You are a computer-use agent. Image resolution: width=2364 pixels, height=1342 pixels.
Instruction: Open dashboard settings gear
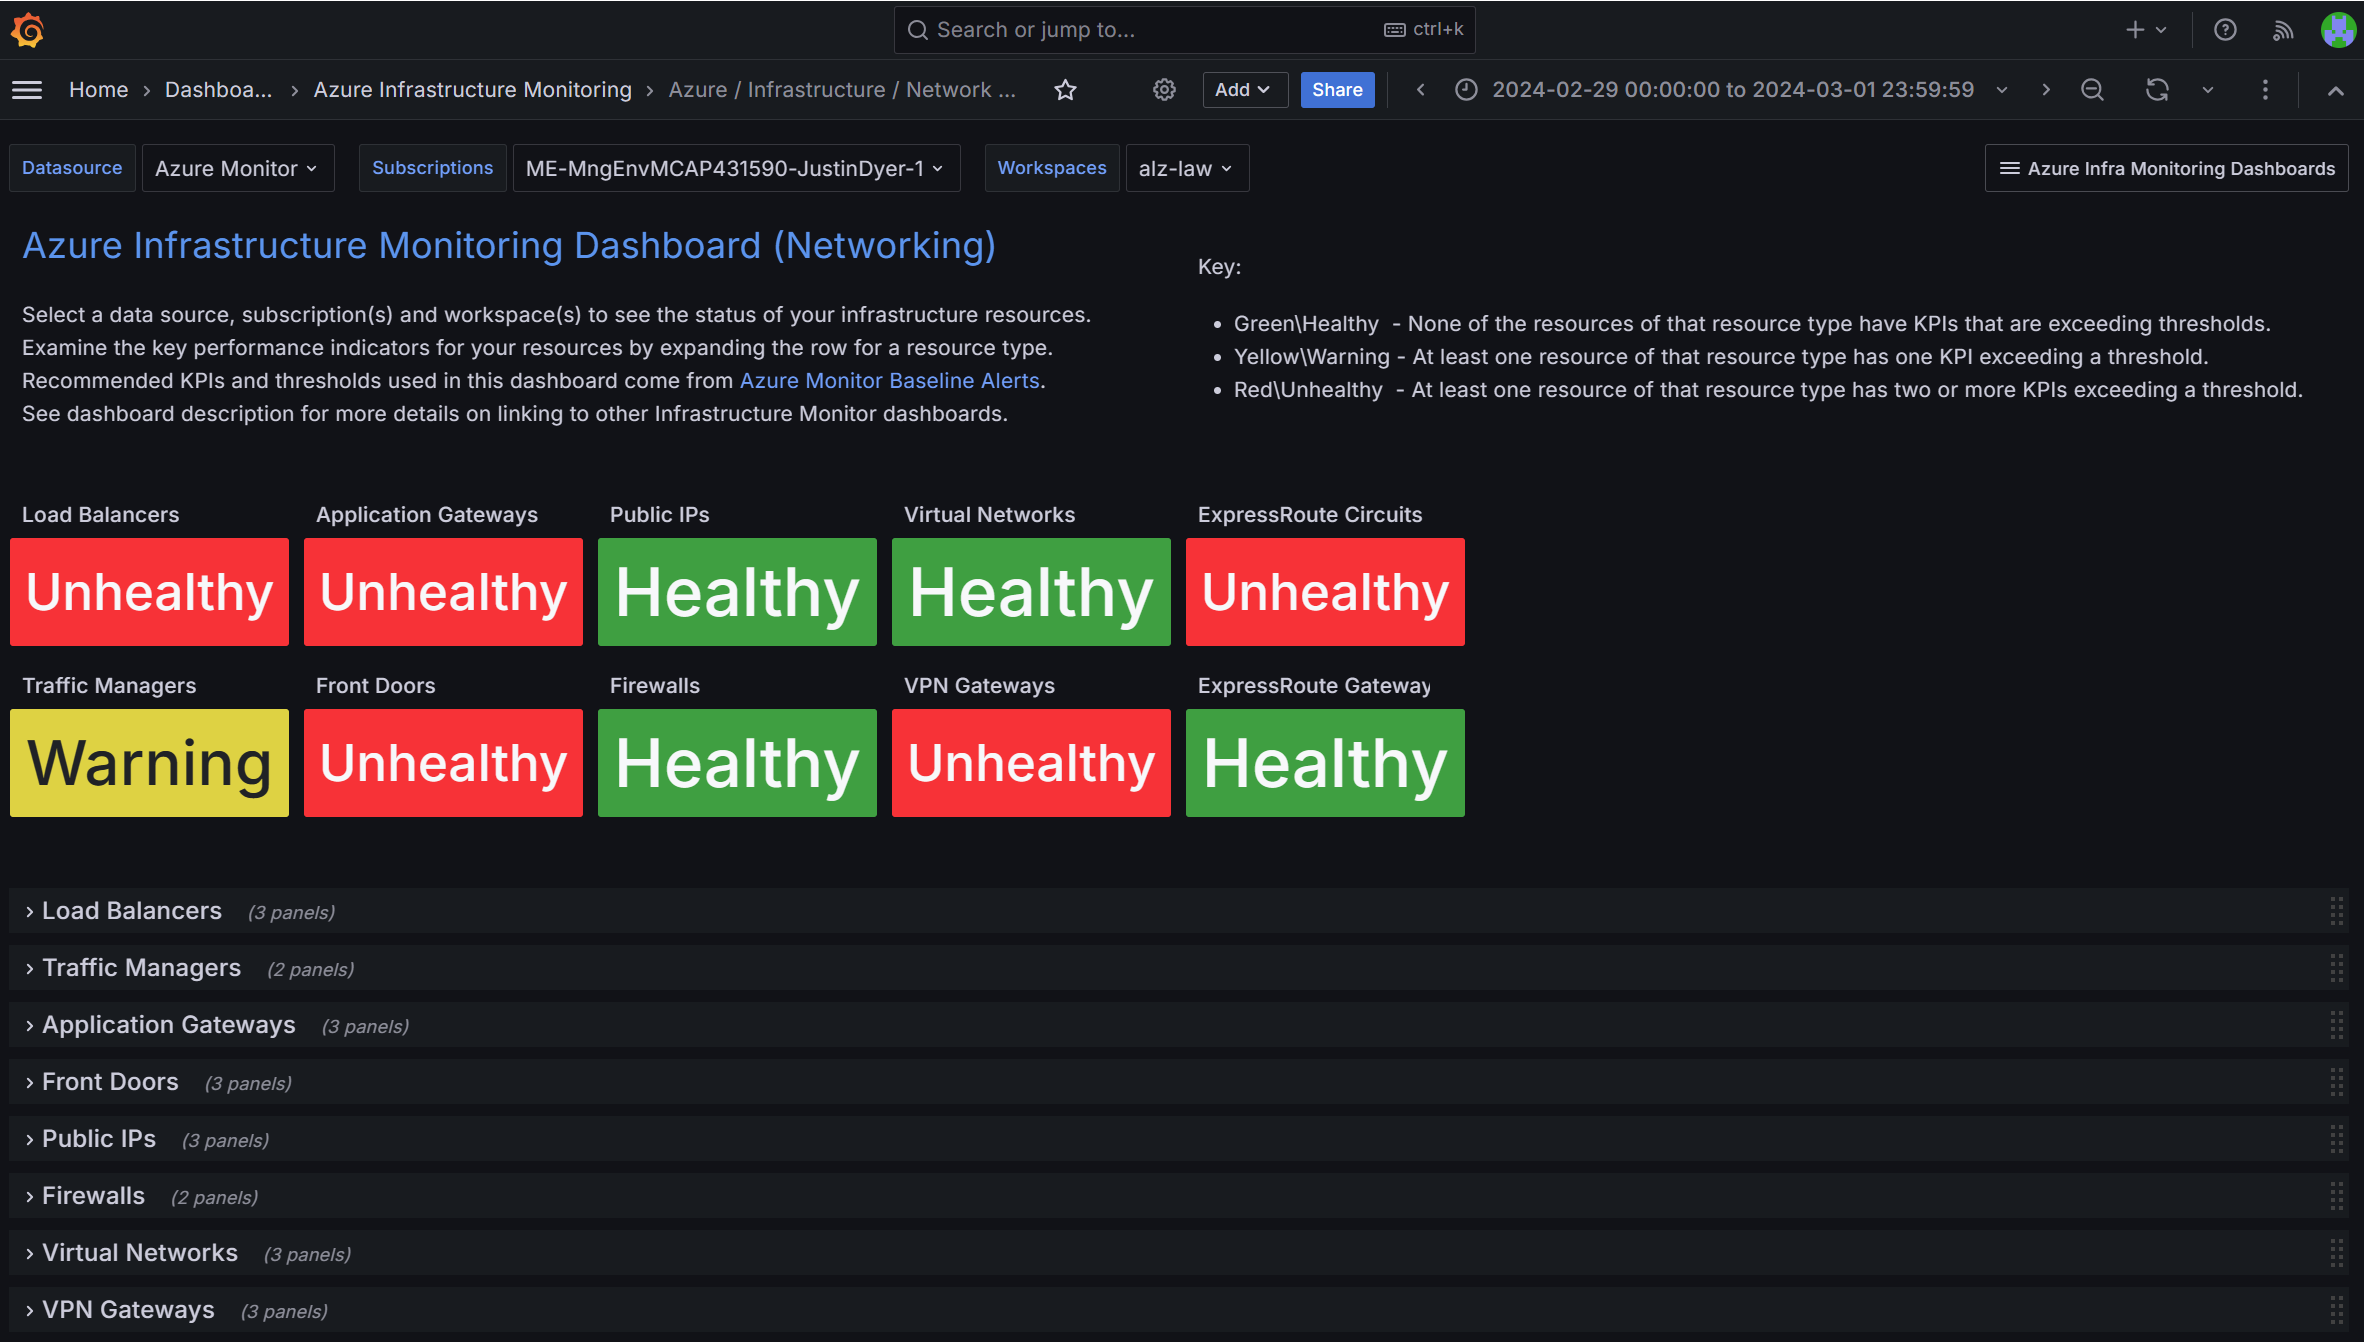pyautogui.click(x=1164, y=90)
